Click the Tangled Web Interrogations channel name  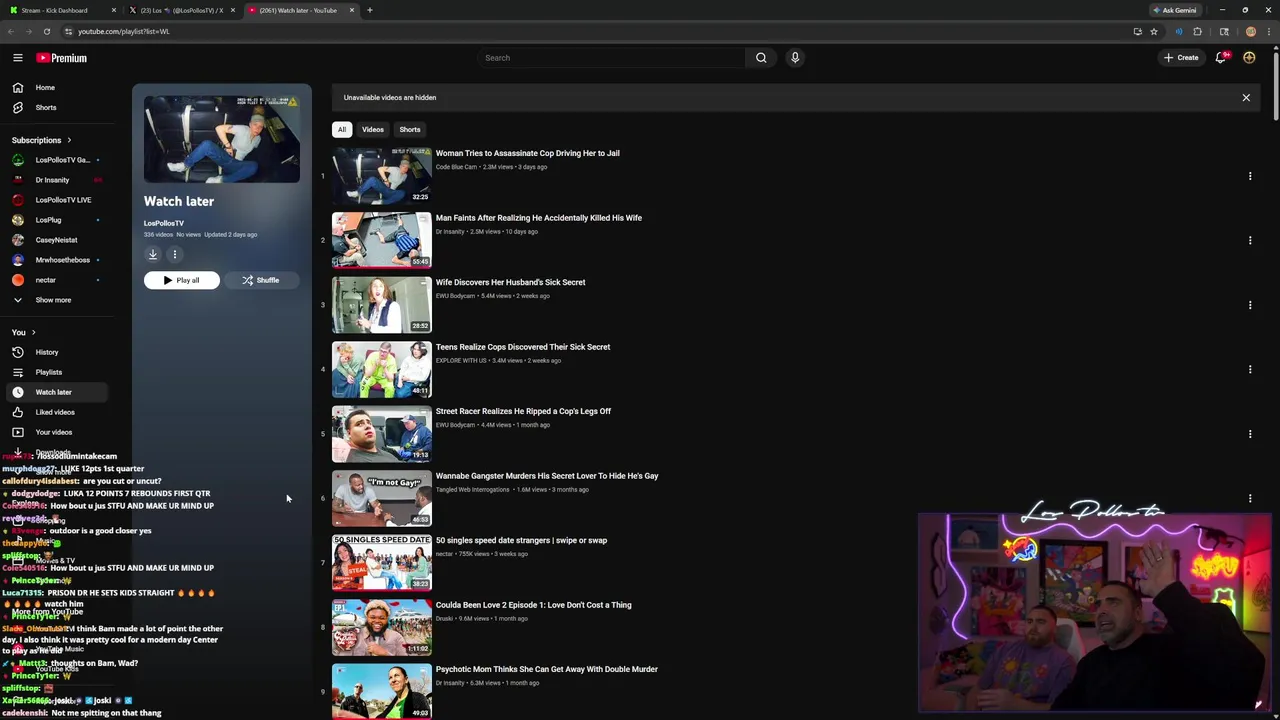[x=472, y=489]
